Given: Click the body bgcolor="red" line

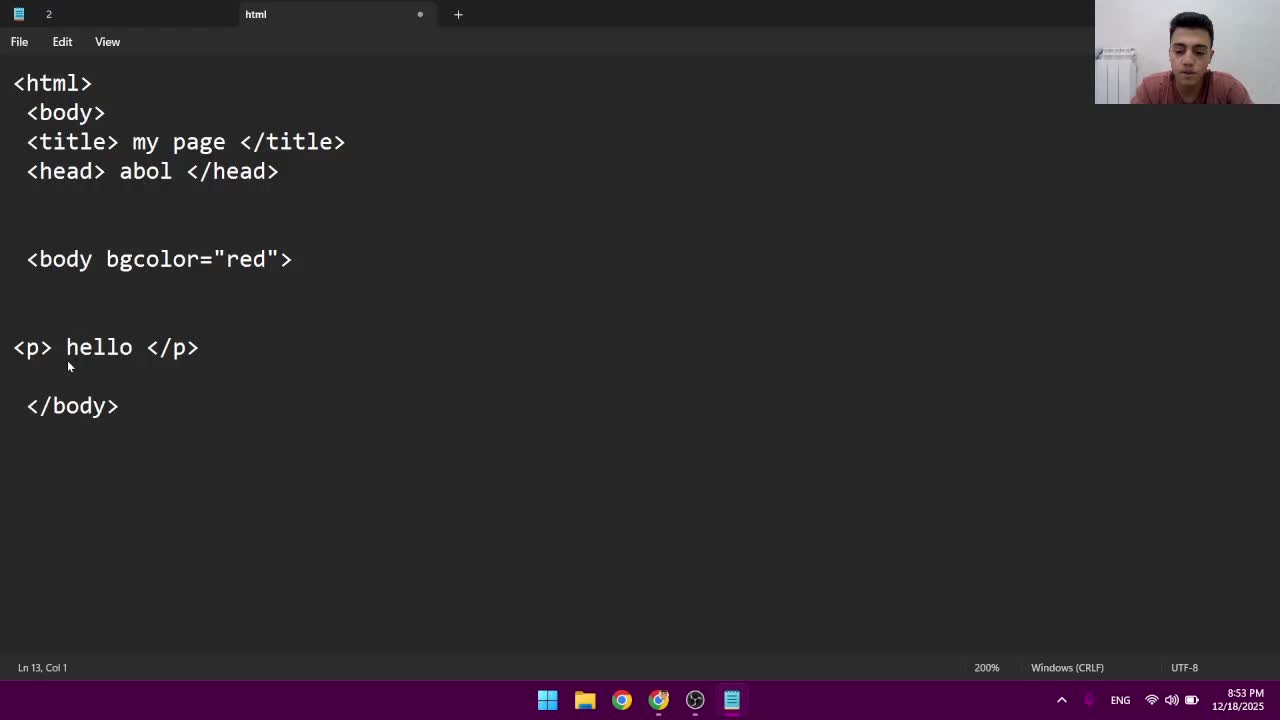Looking at the screenshot, I should tap(159, 259).
